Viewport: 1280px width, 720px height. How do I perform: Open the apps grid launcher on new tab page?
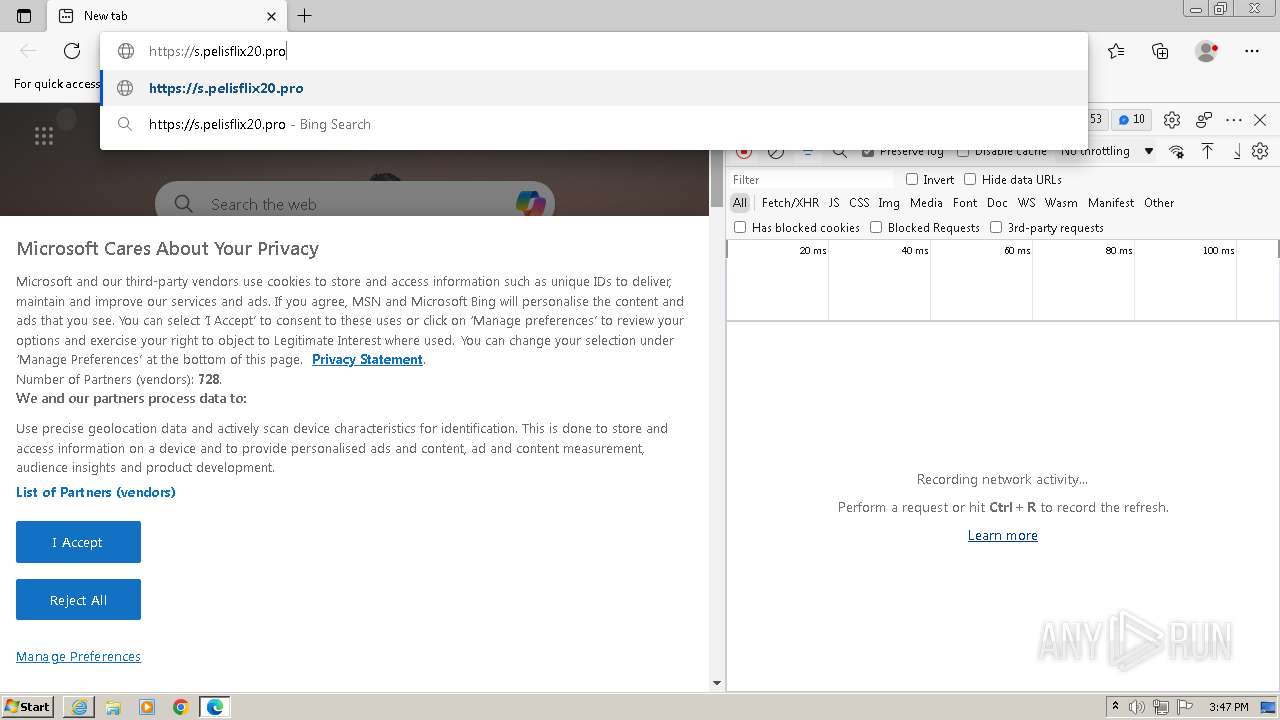pos(44,136)
